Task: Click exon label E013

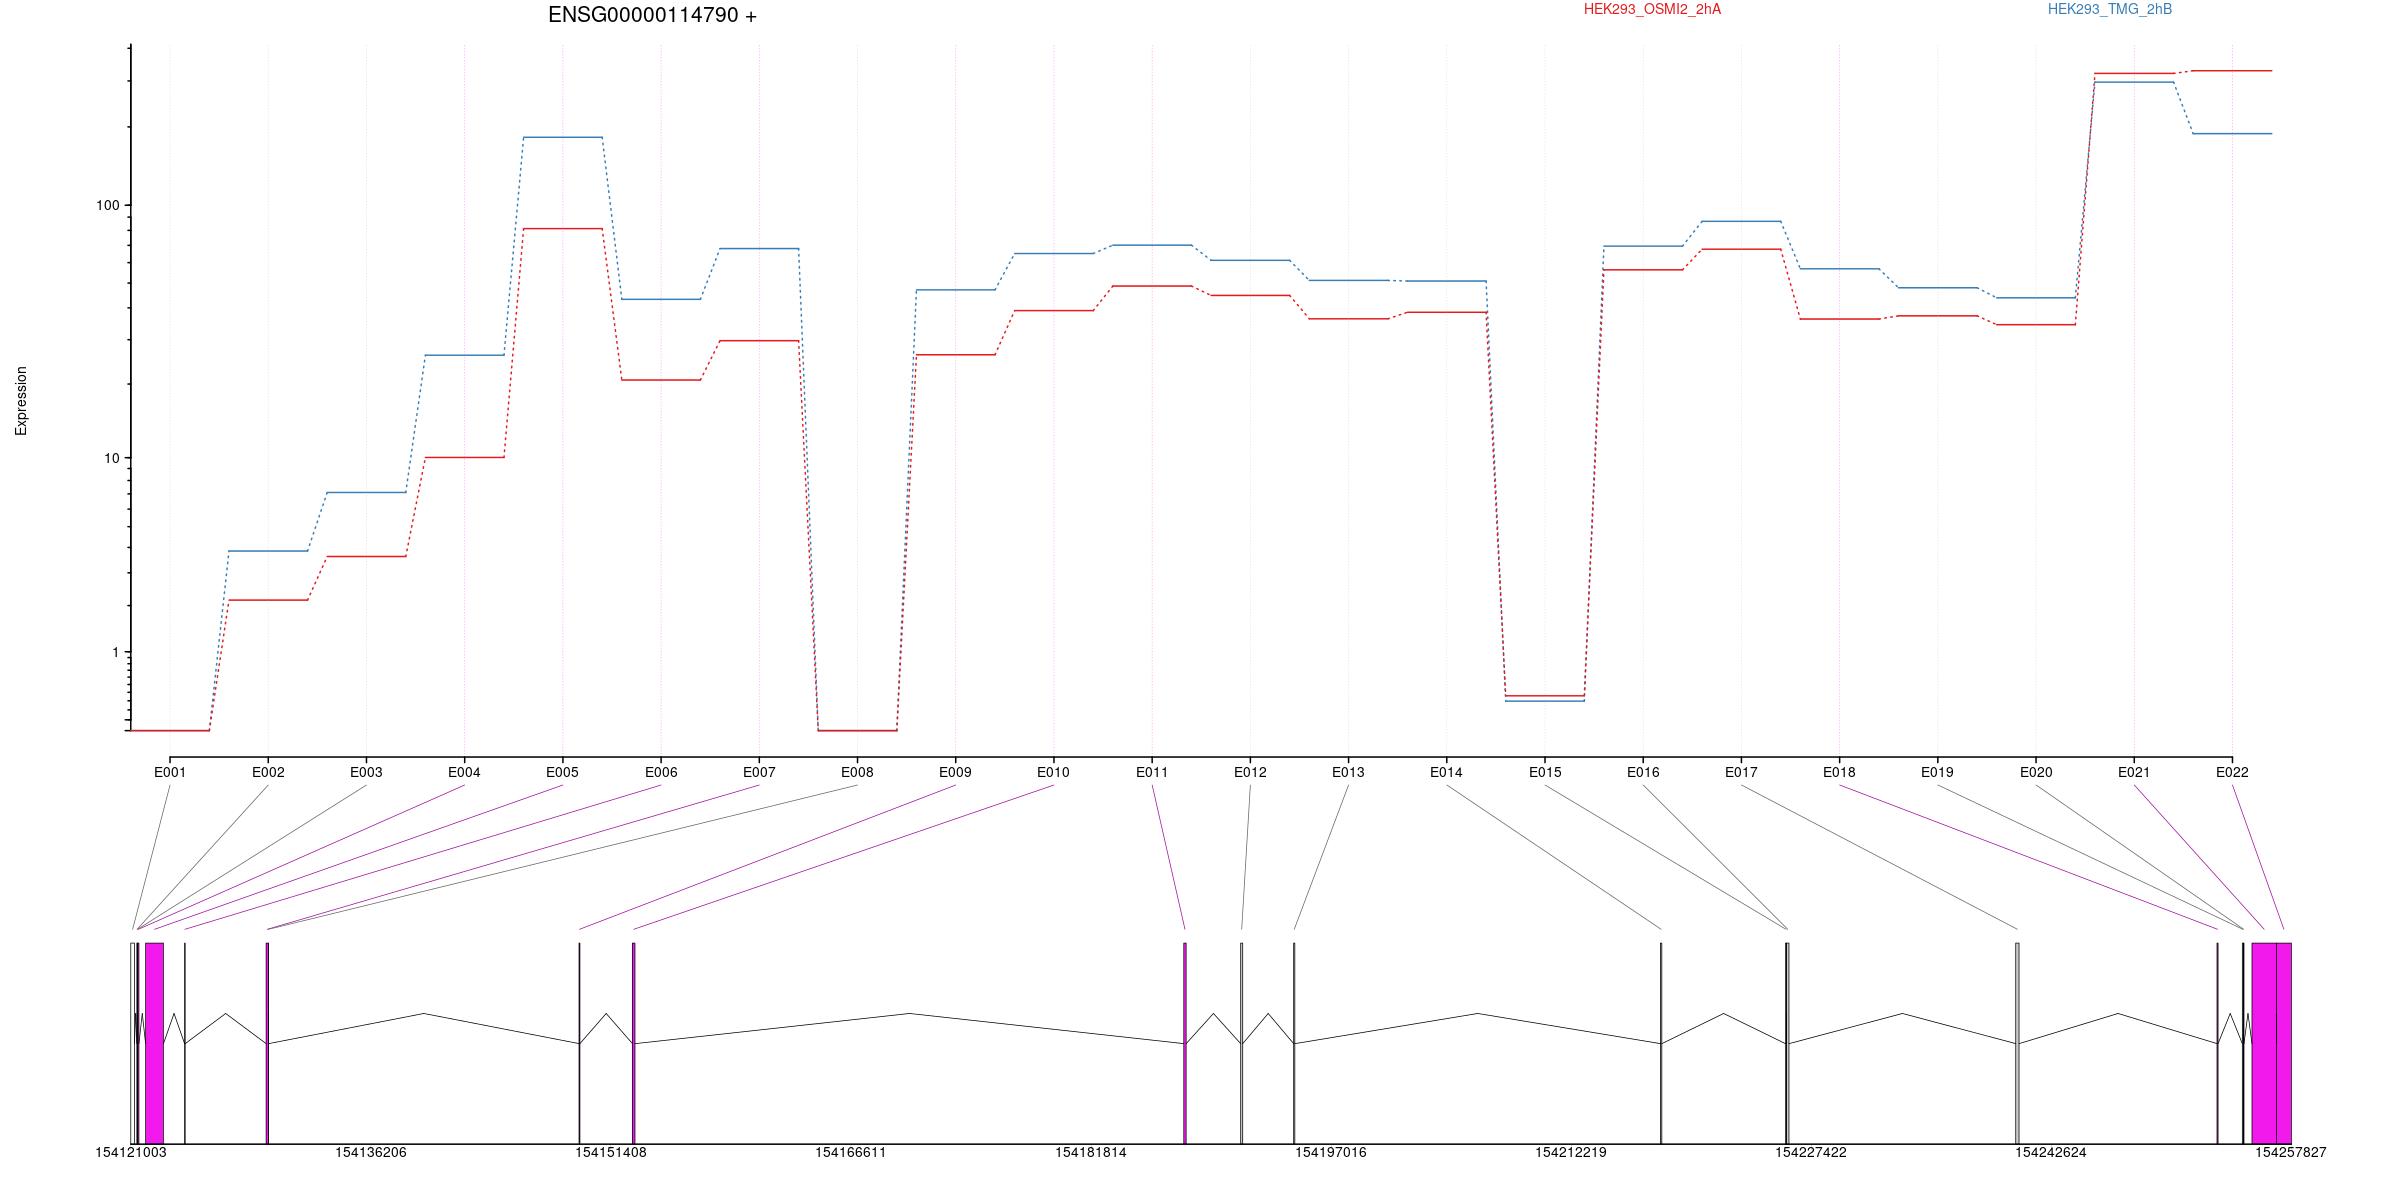Action: pos(1348,772)
